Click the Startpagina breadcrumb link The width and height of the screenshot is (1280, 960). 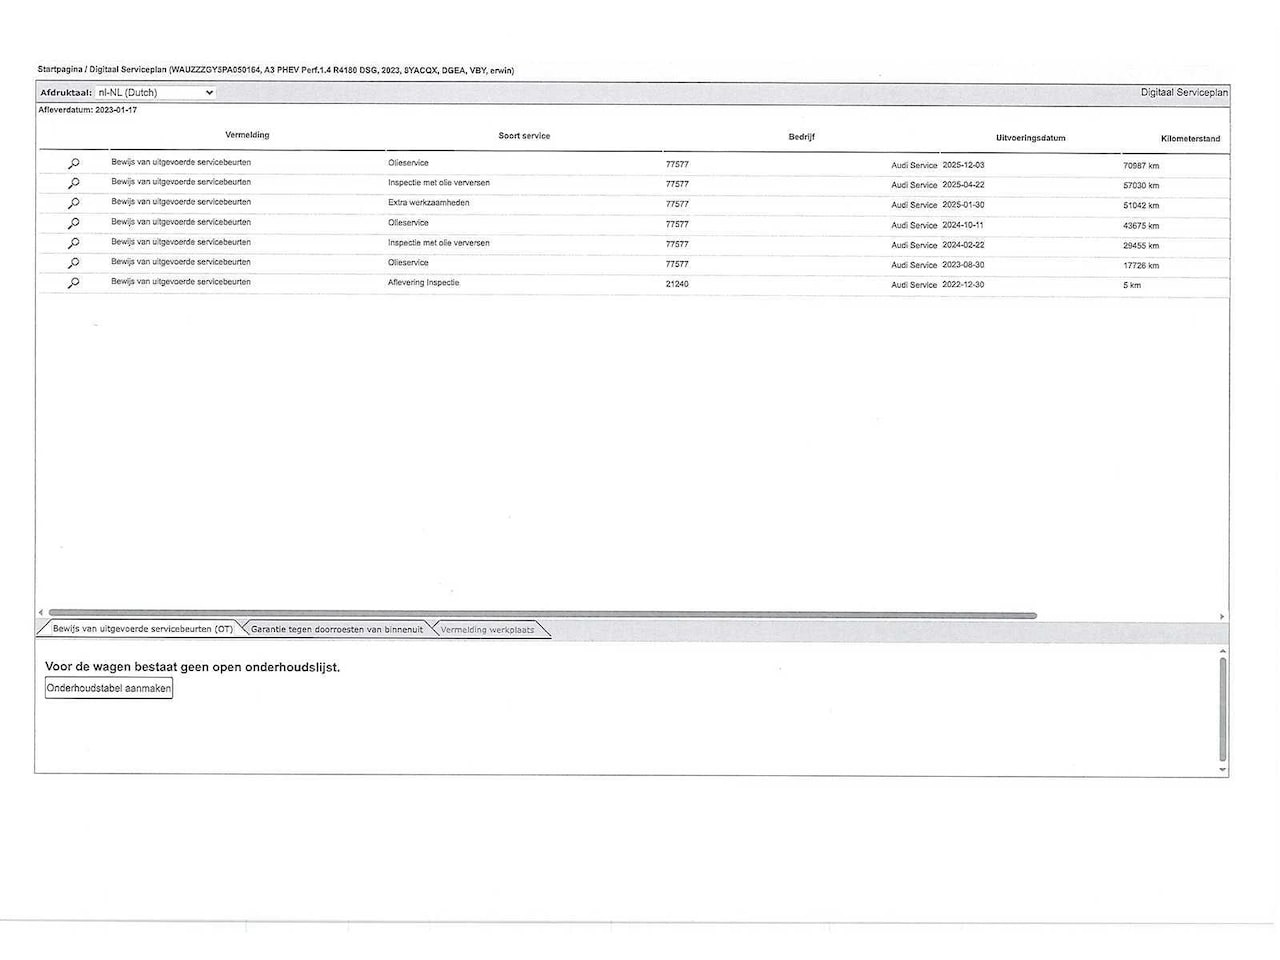coord(59,70)
